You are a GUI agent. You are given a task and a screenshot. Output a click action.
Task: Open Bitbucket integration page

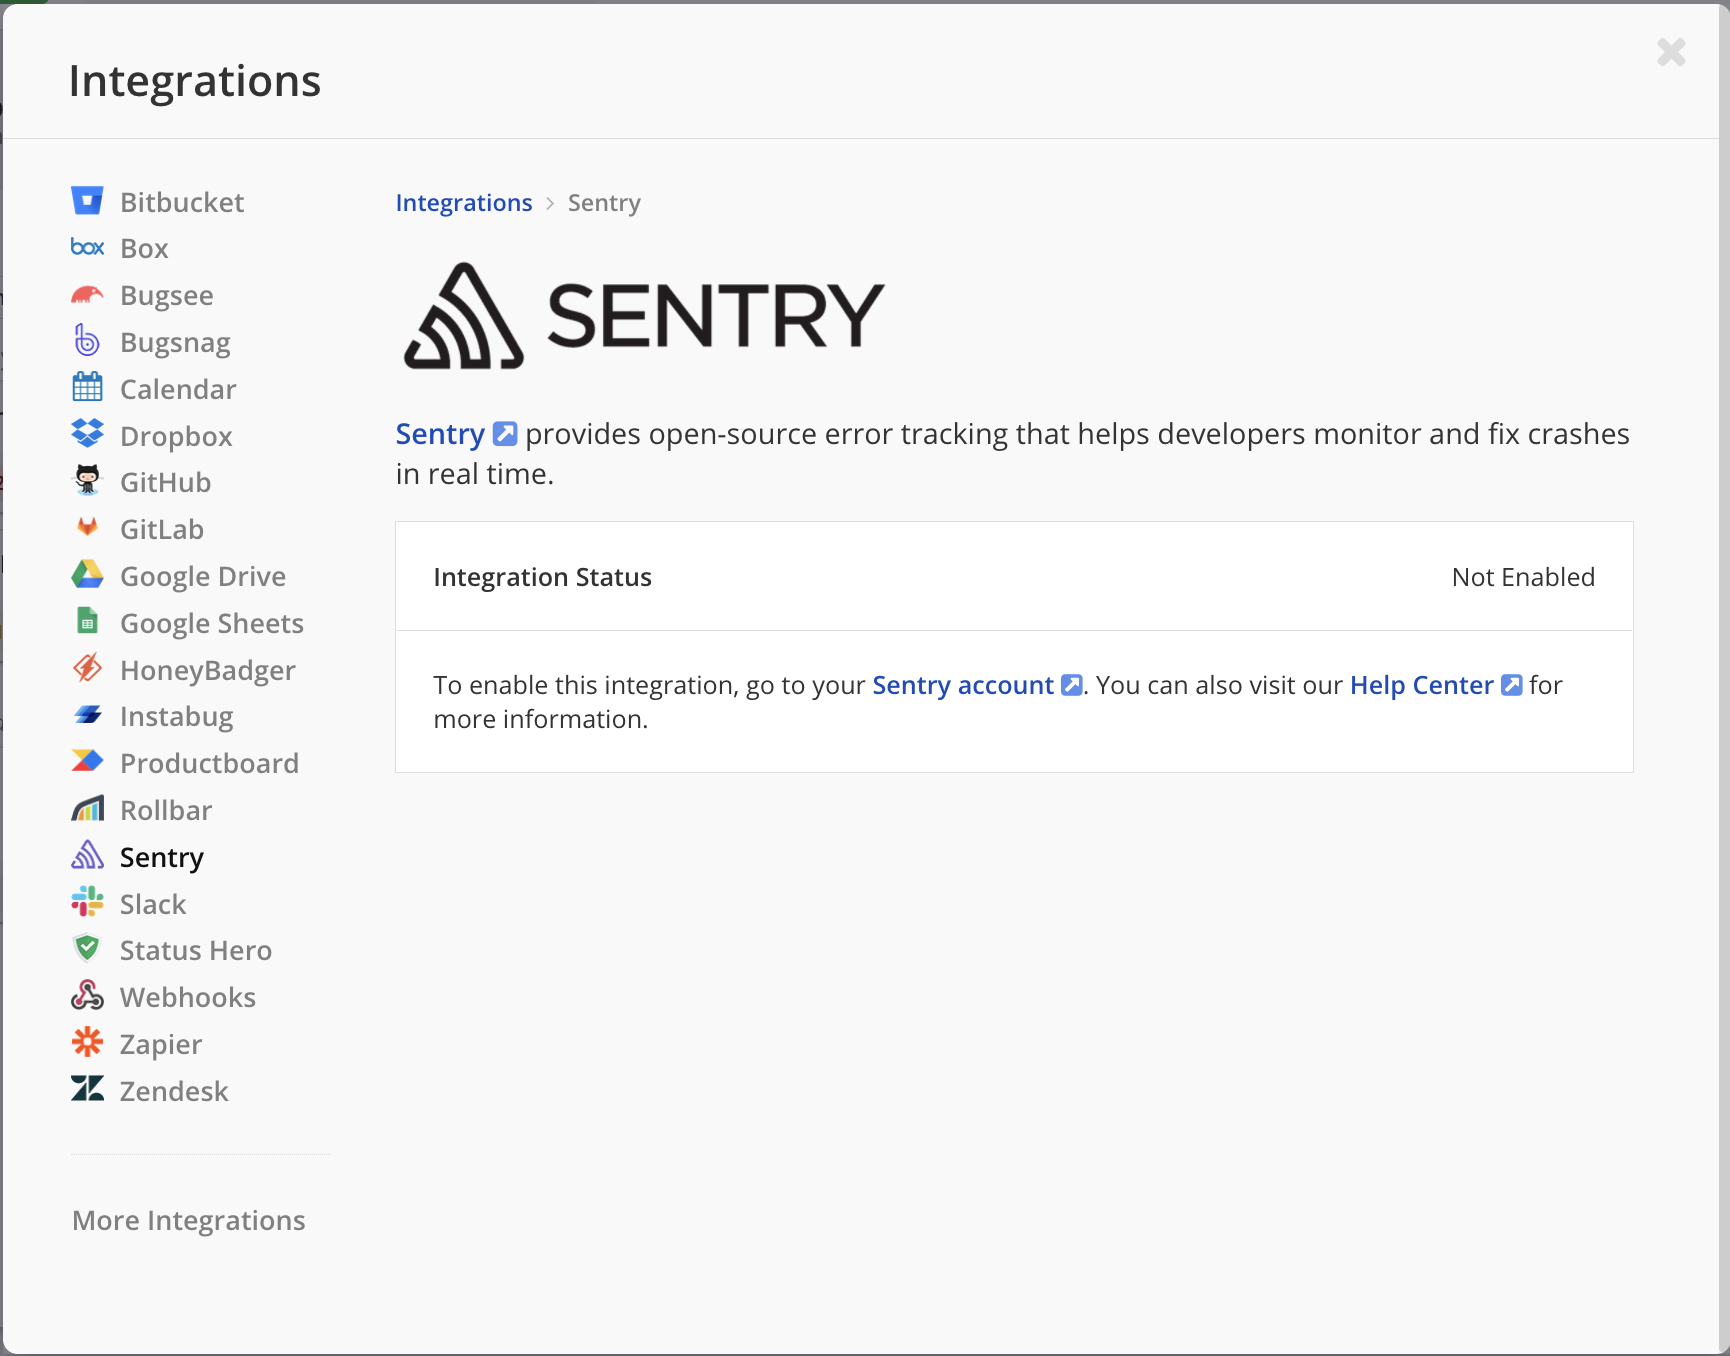click(x=181, y=202)
